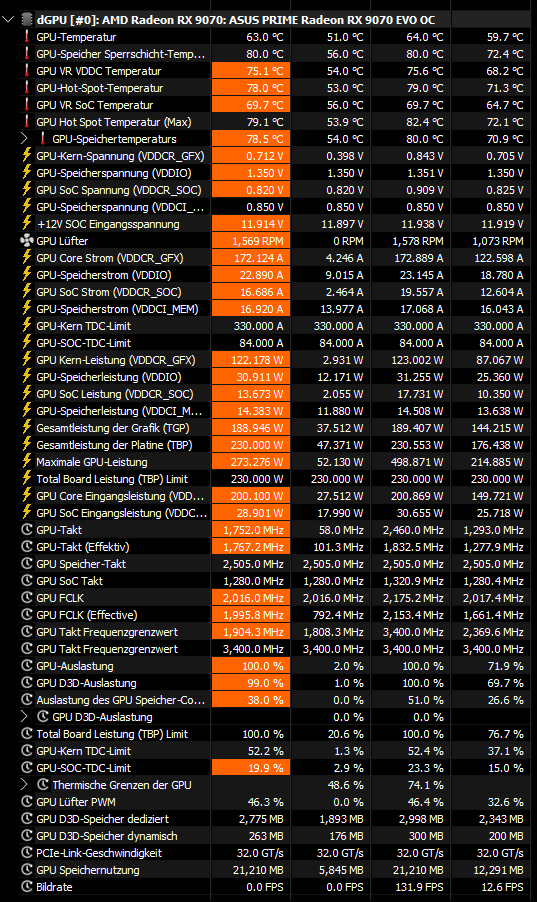Click thermometer icon beside GPU-Temperatur

point(26,37)
